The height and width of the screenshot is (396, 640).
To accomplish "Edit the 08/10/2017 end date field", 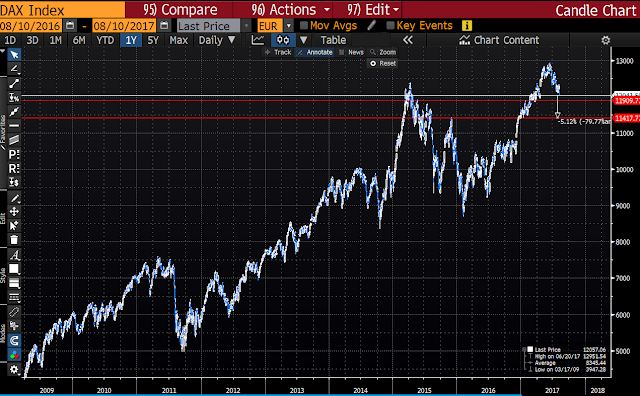I will click(124, 26).
